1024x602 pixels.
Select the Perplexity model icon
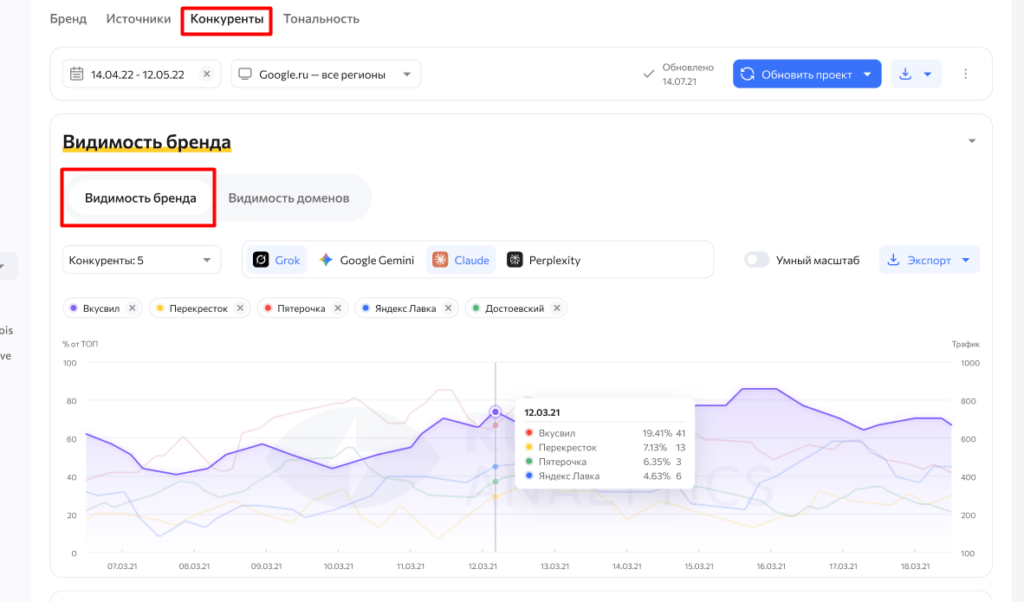tap(515, 260)
